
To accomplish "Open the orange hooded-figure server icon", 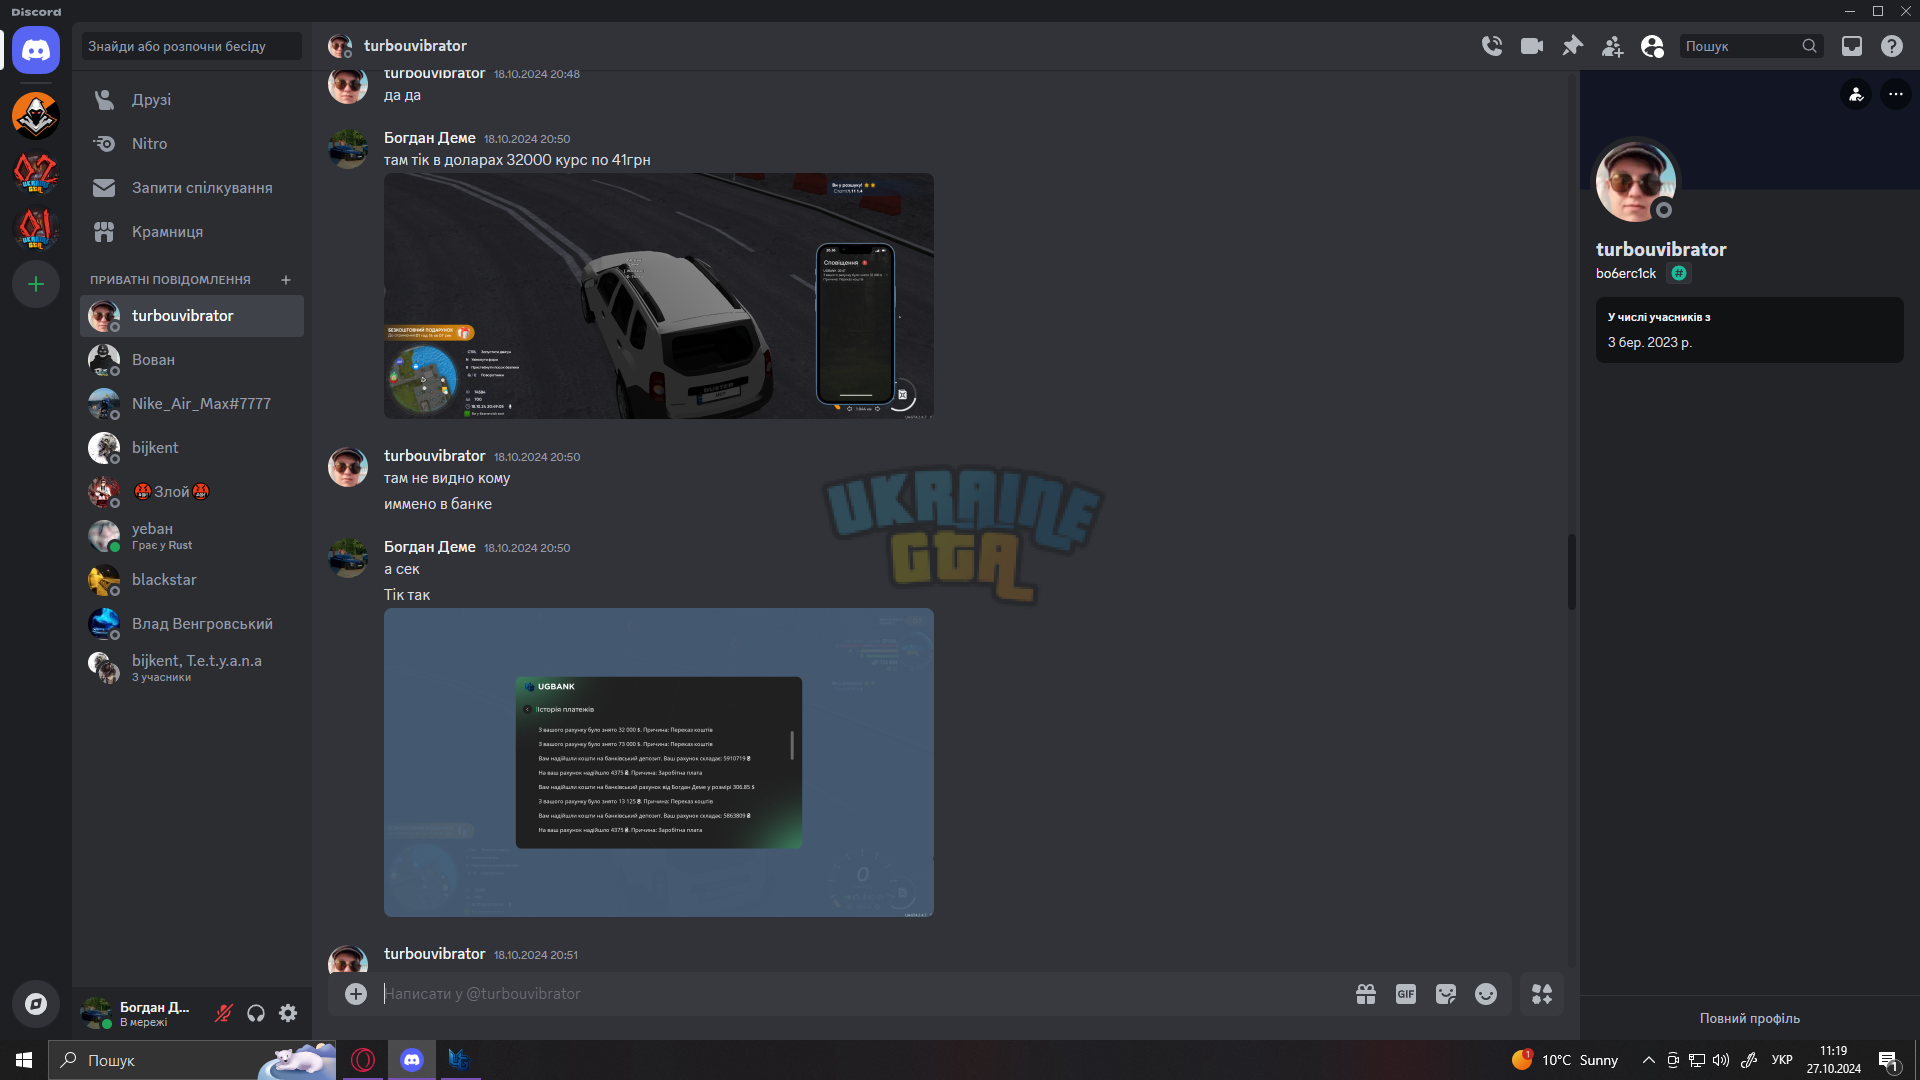I will (36, 116).
